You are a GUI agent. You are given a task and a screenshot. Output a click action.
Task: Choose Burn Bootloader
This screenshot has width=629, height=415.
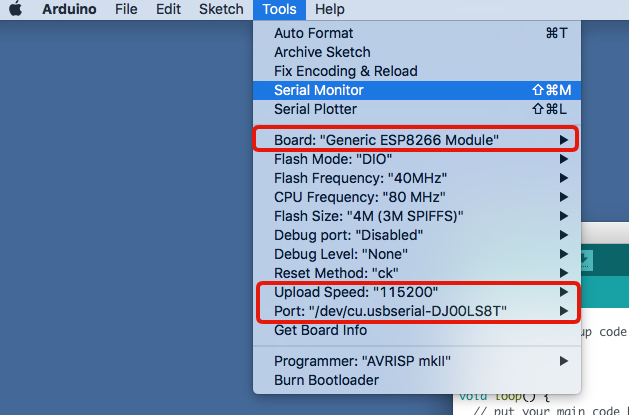click(417, 380)
